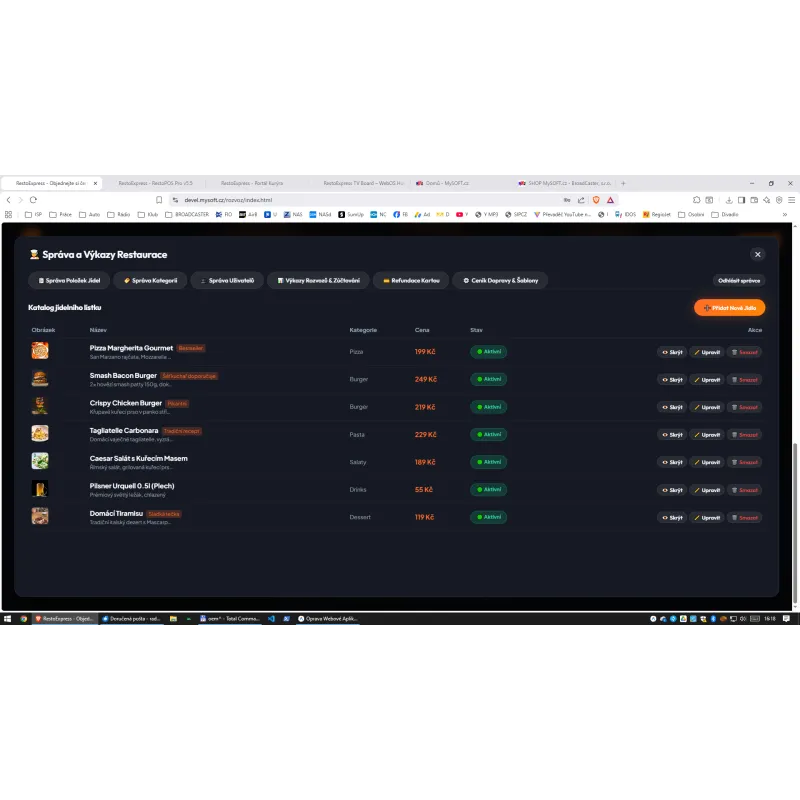This screenshot has height=800, width=800.
Task: Hide the Pilsner Urquell 0.5l item
Action: click(x=672, y=490)
